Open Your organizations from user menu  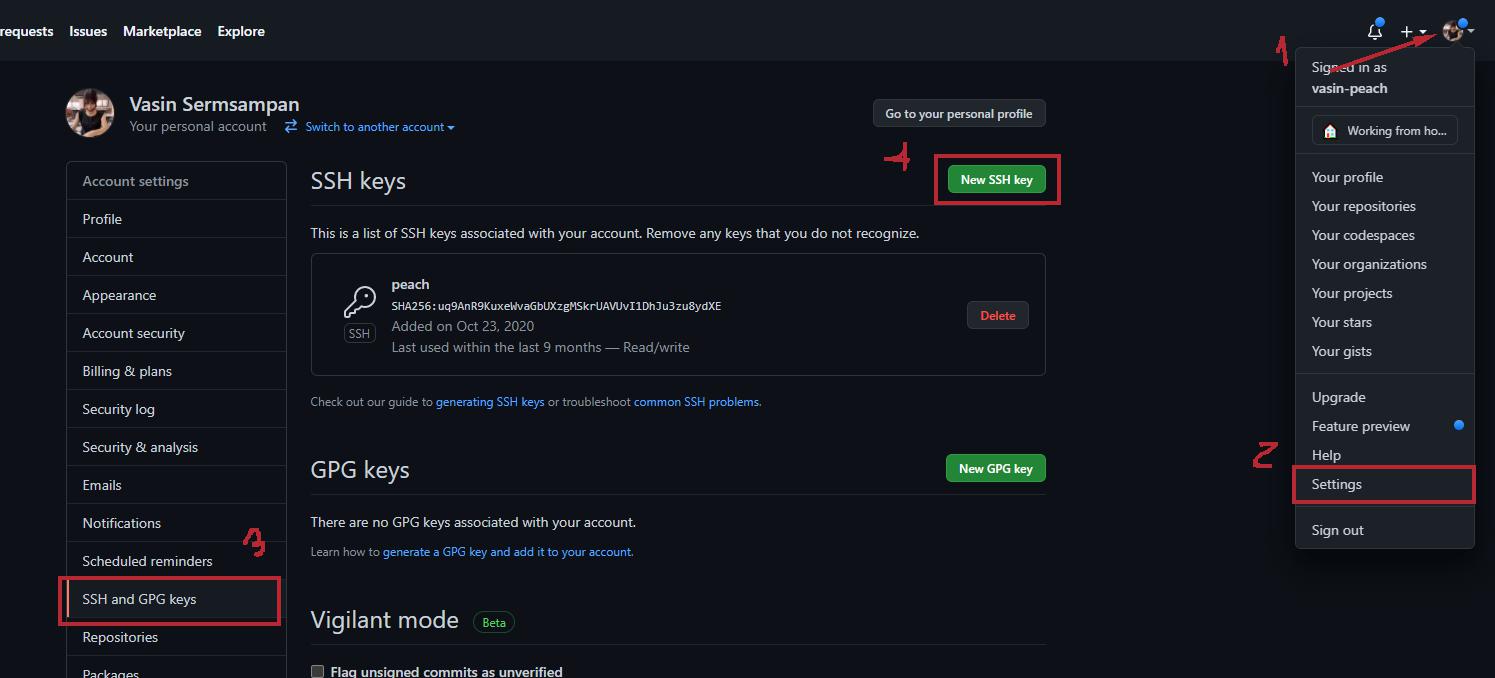coord(1384,264)
